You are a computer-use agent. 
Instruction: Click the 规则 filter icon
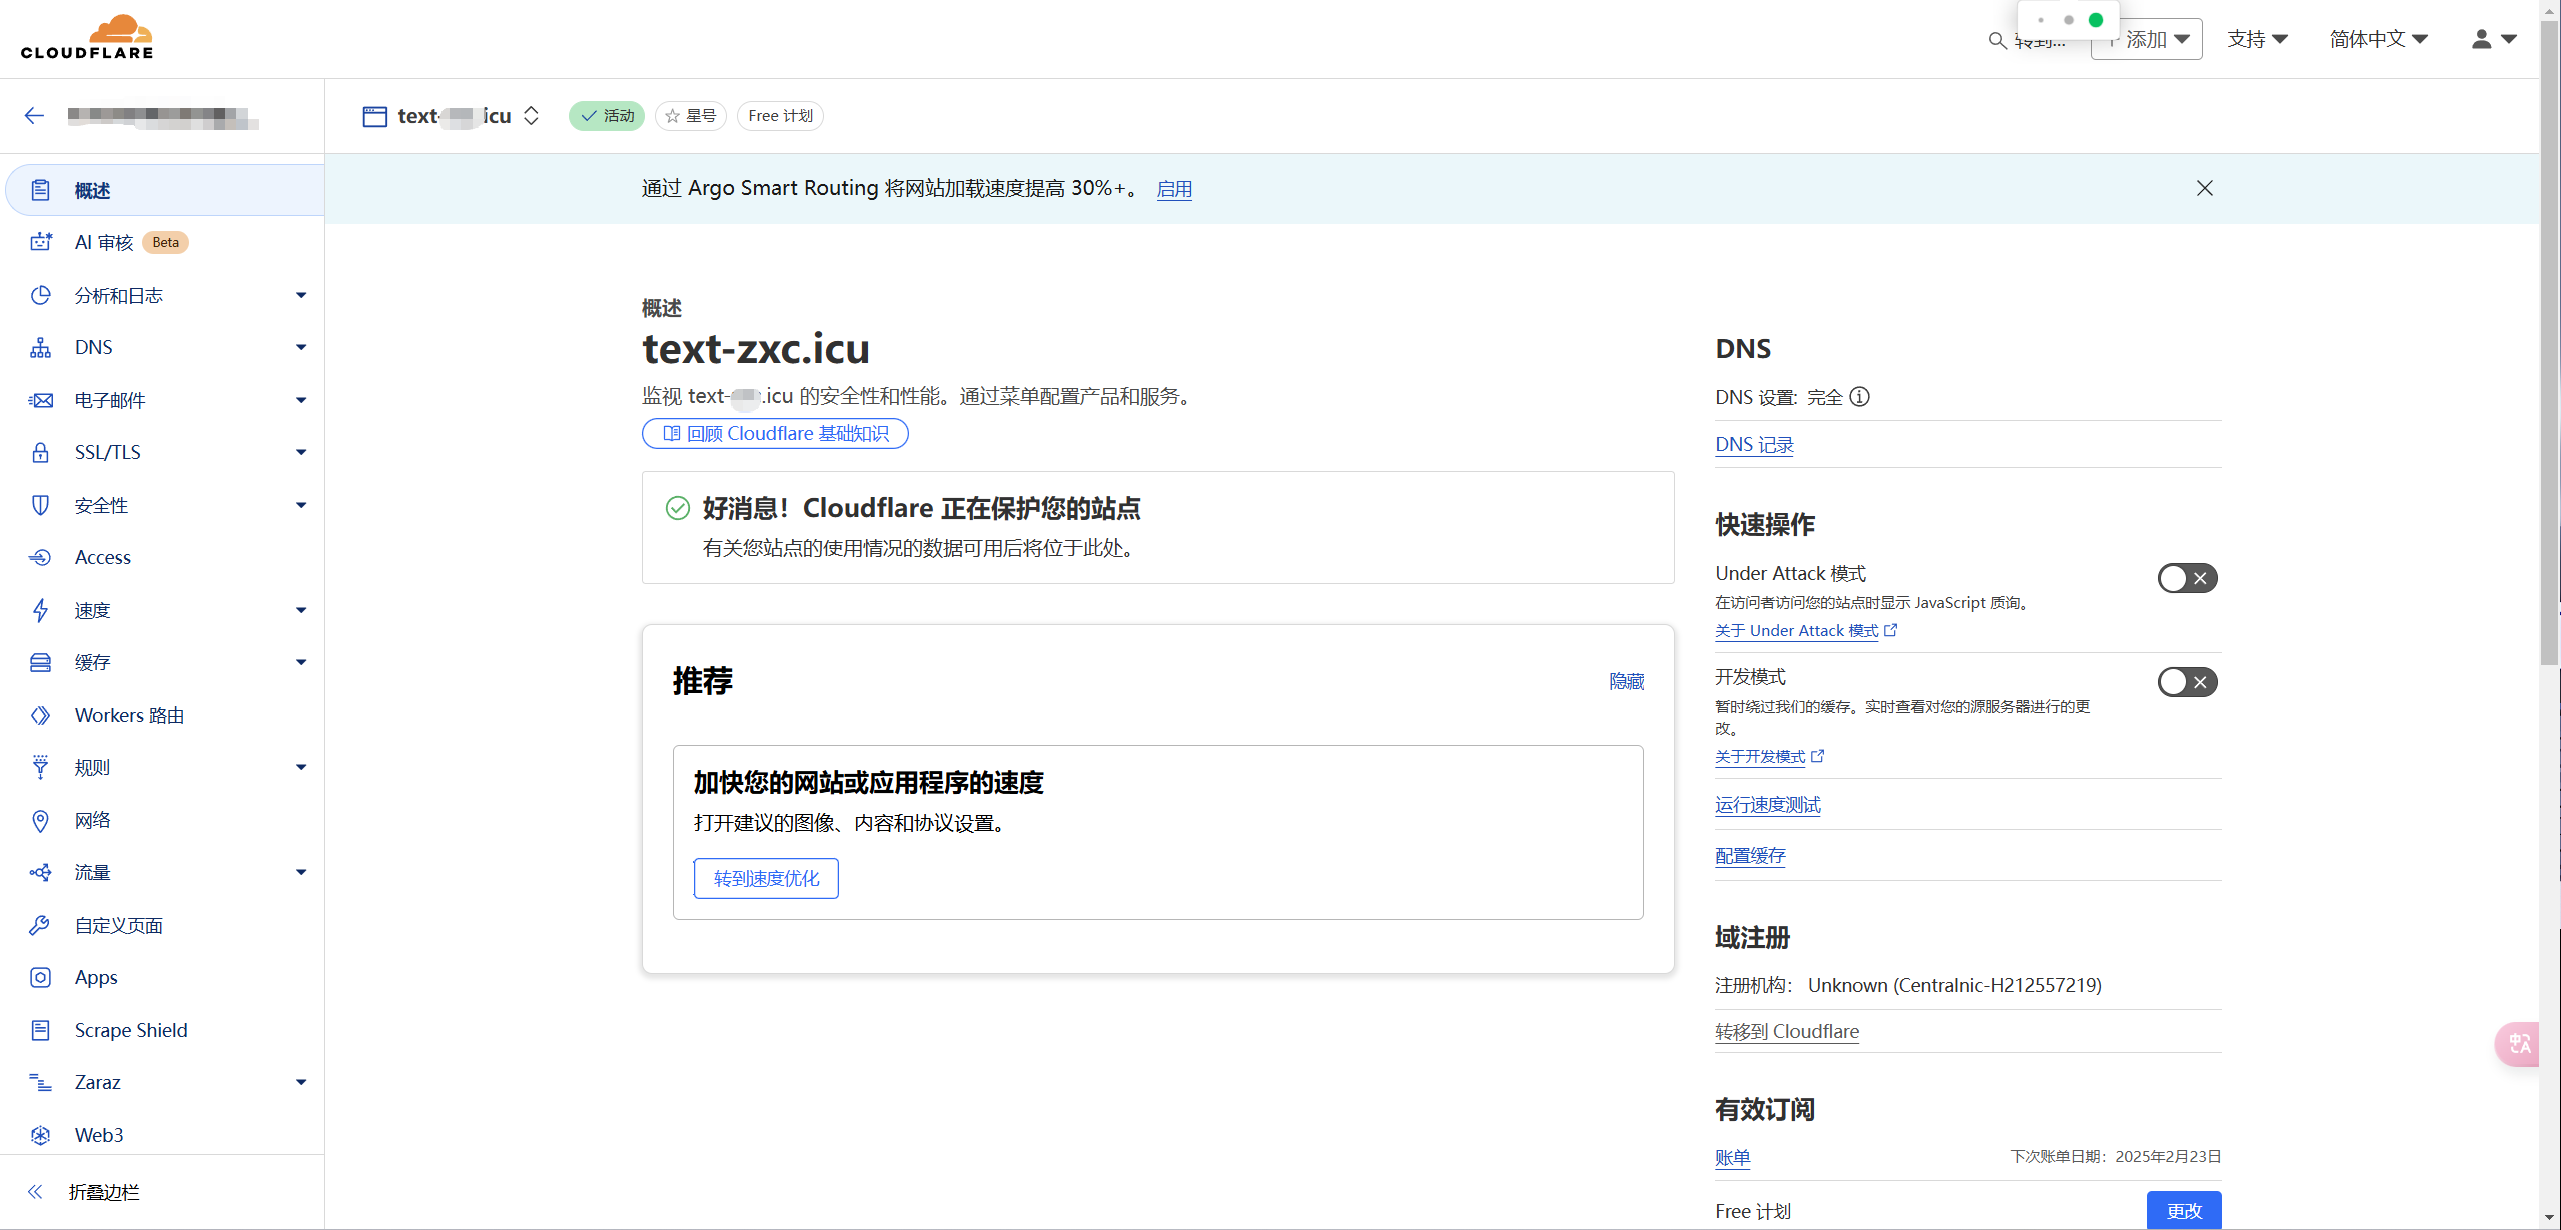point(40,767)
